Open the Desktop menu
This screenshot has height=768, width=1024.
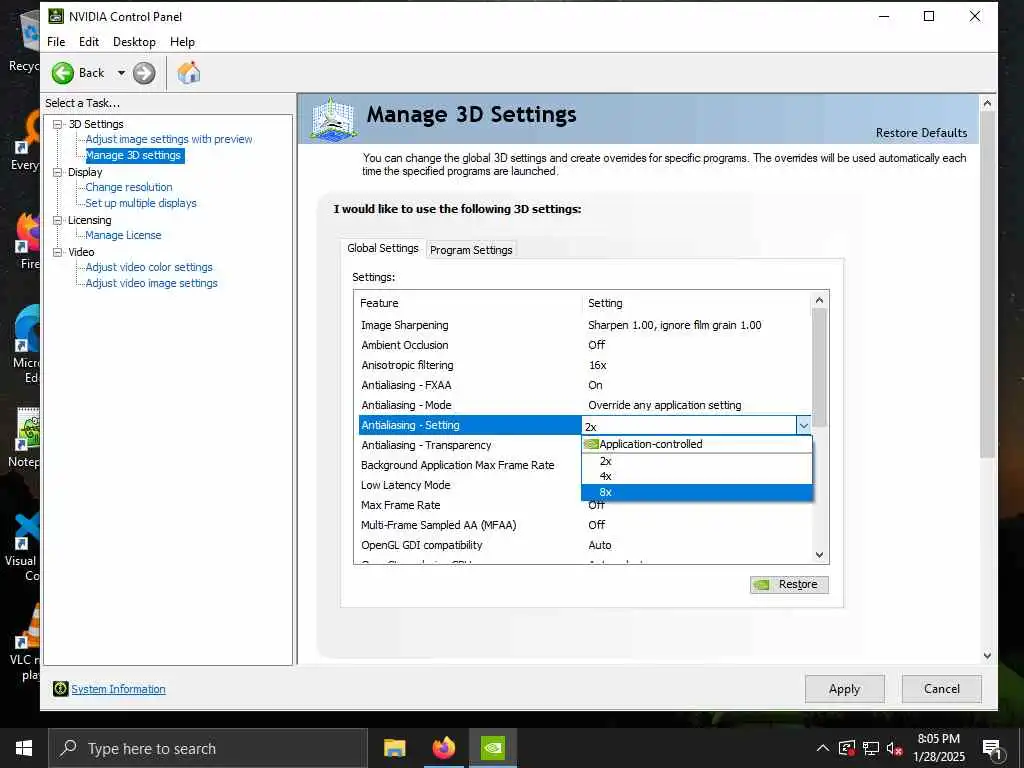135,42
